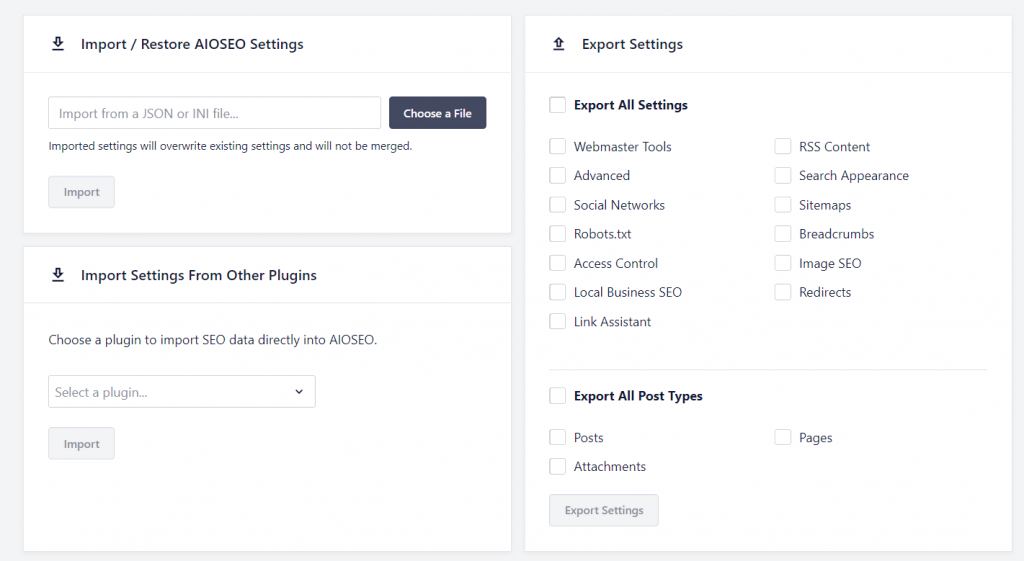Click the Choose a File button
1024x561 pixels.
437,113
